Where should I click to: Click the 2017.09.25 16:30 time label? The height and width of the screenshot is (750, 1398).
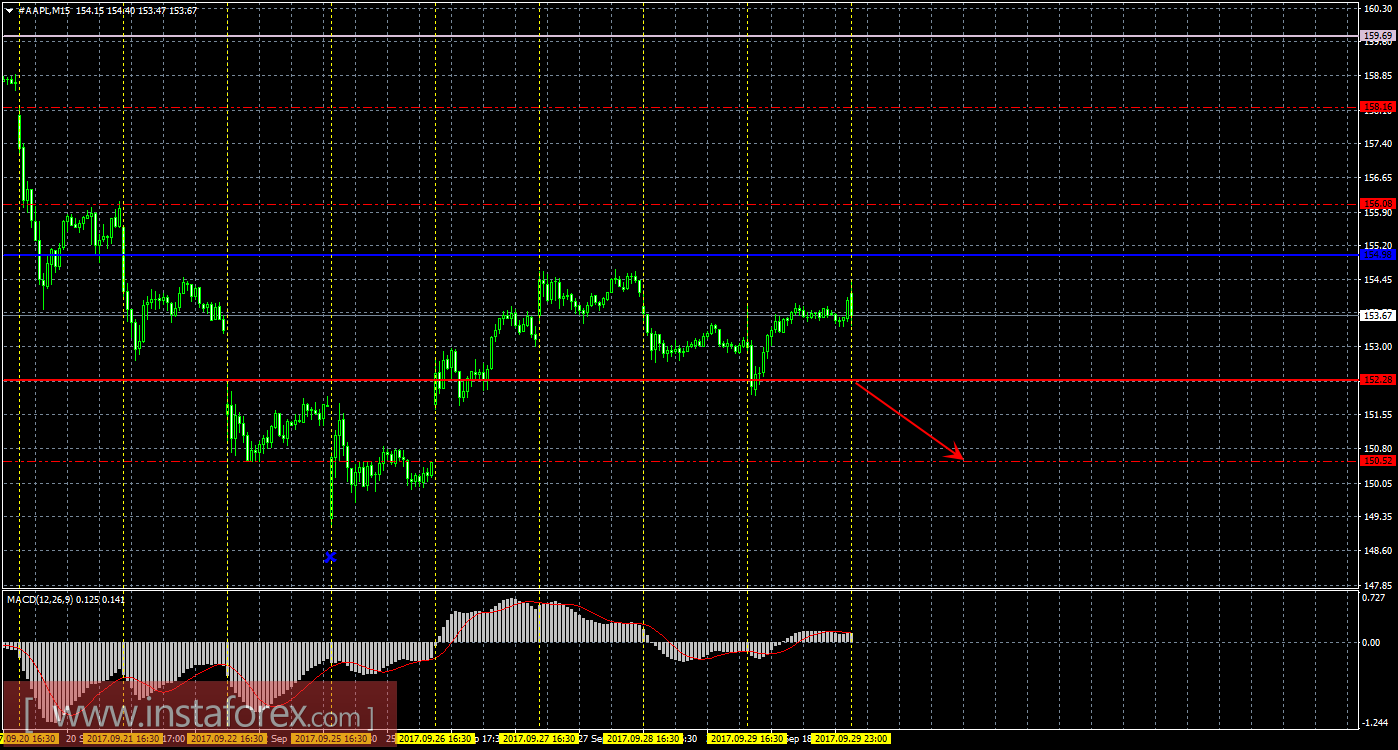click(x=331, y=739)
